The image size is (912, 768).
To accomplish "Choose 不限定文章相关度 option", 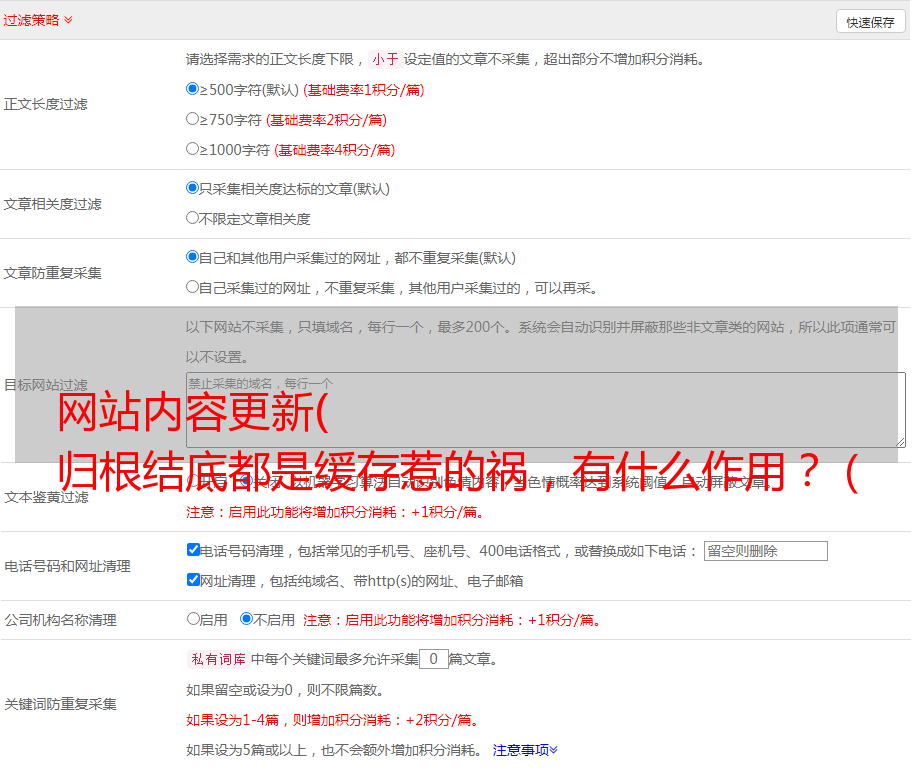I will tap(193, 218).
